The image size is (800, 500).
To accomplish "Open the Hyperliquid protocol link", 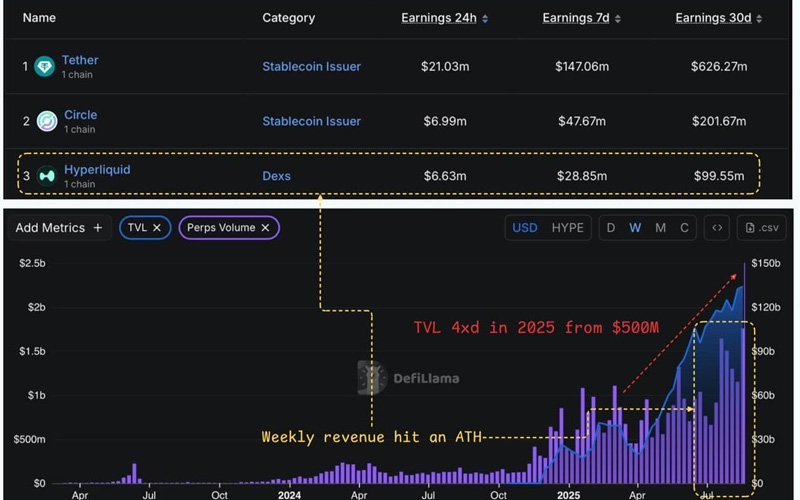I will tap(97, 169).
